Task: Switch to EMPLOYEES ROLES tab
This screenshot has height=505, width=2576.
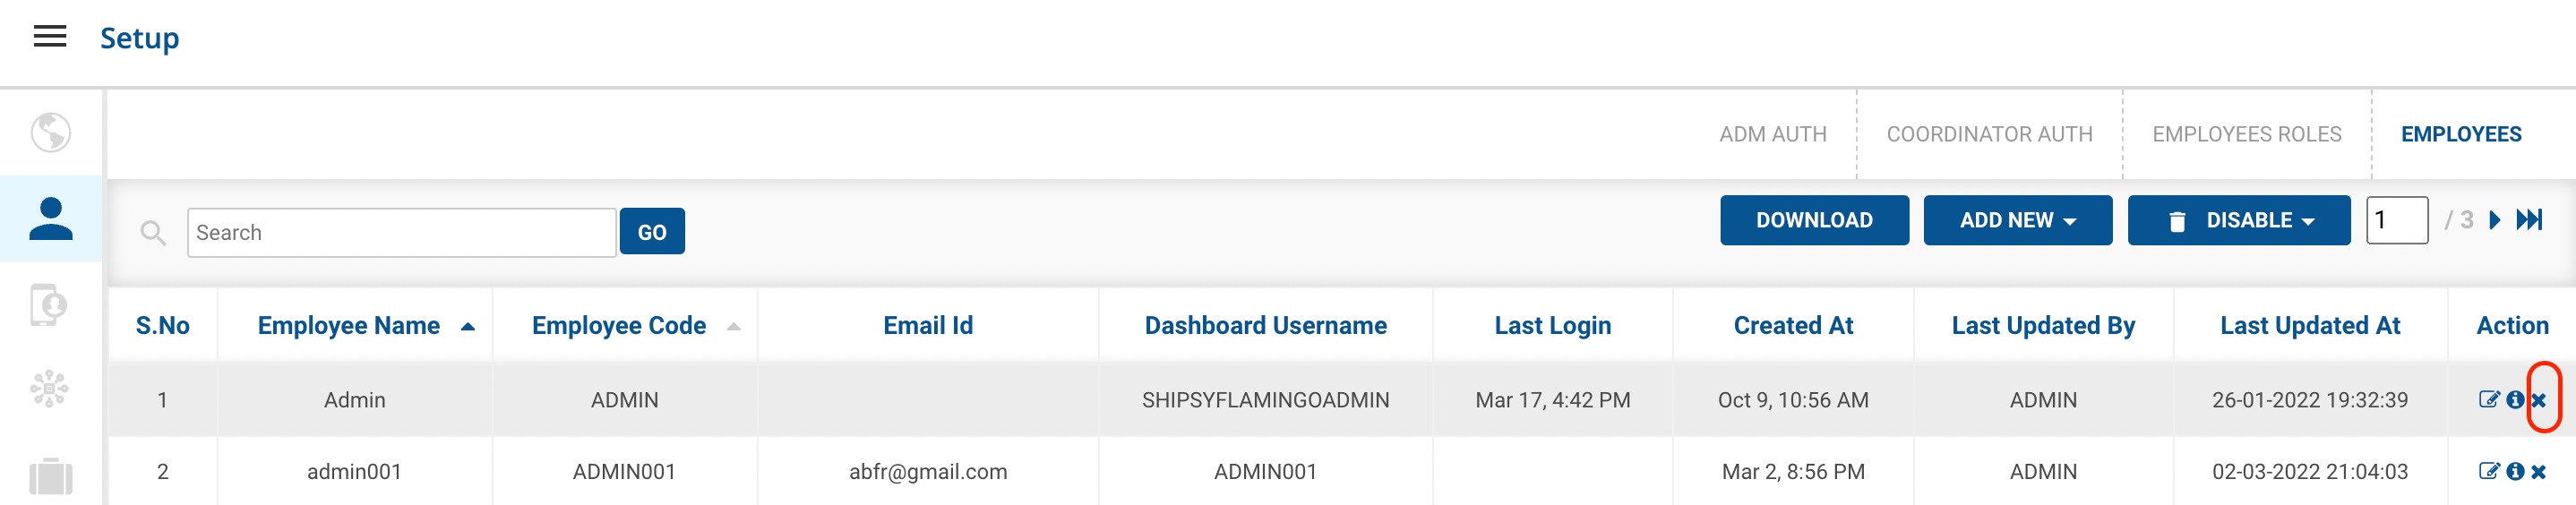Action: (2246, 134)
